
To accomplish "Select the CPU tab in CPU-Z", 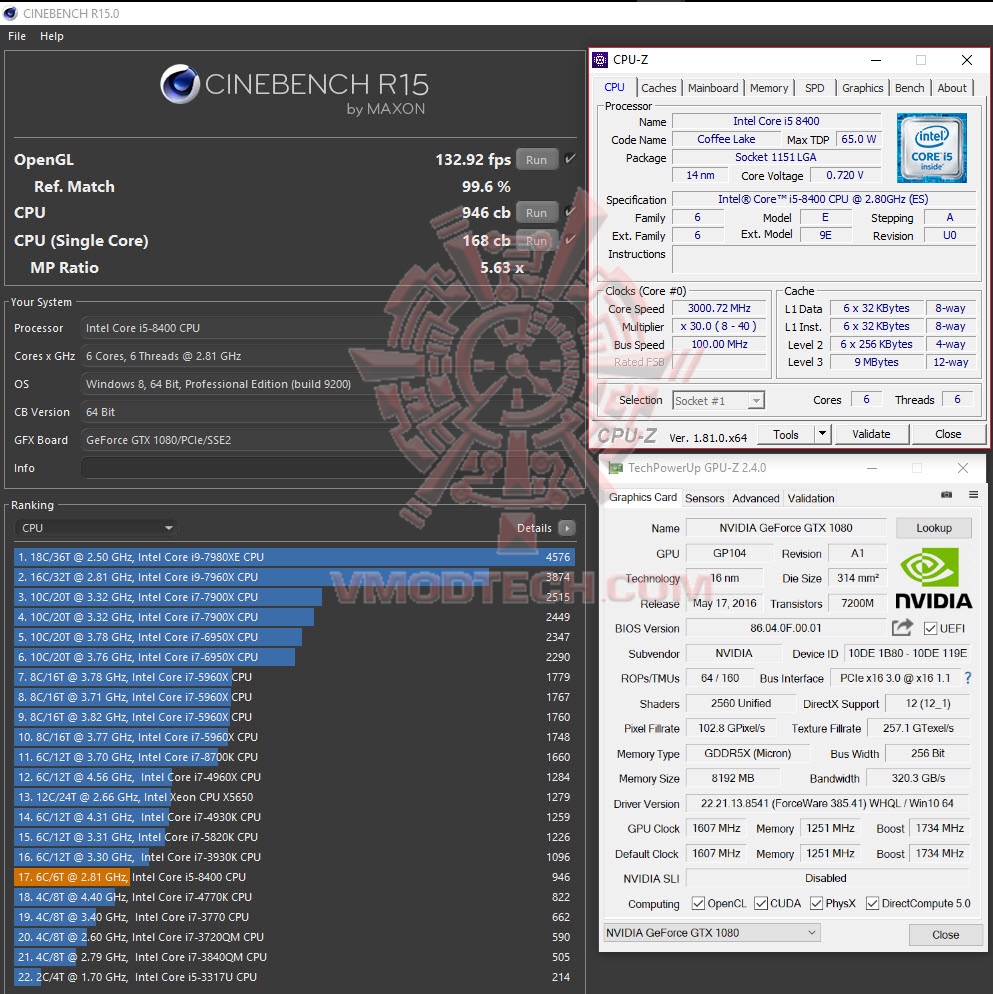I will tap(614, 87).
